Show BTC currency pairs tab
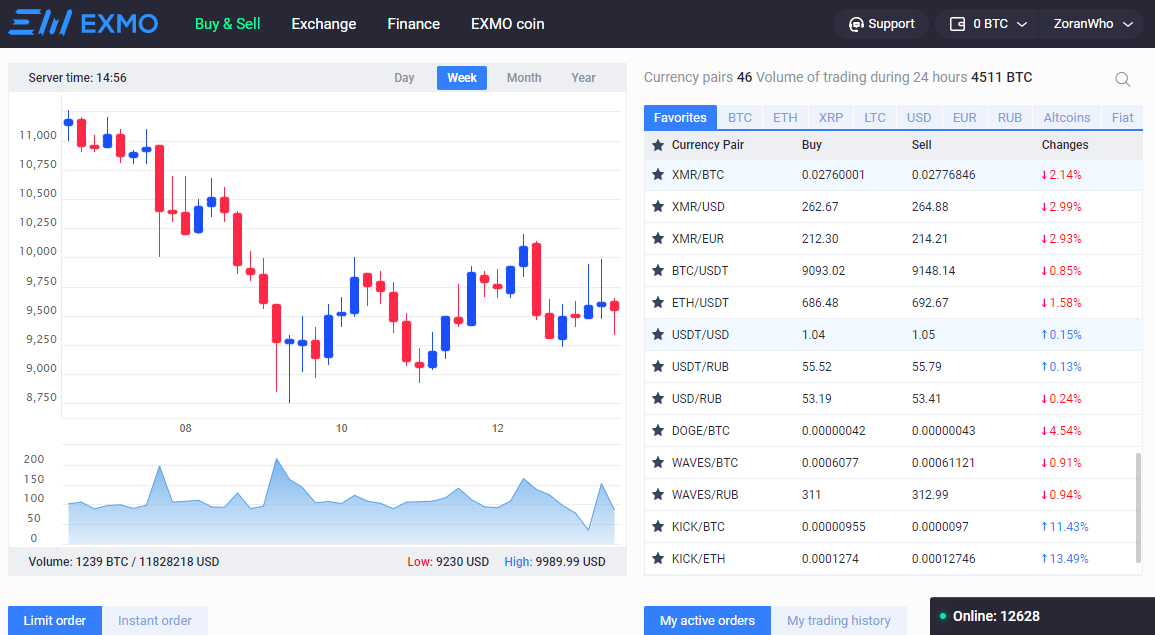Image resolution: width=1155 pixels, height=635 pixels. tap(740, 117)
